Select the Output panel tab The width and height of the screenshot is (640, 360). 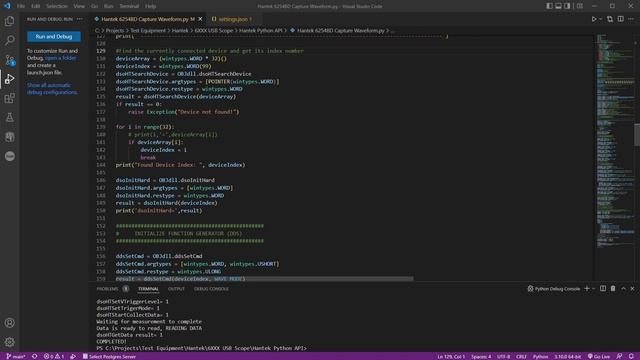tap(176, 289)
